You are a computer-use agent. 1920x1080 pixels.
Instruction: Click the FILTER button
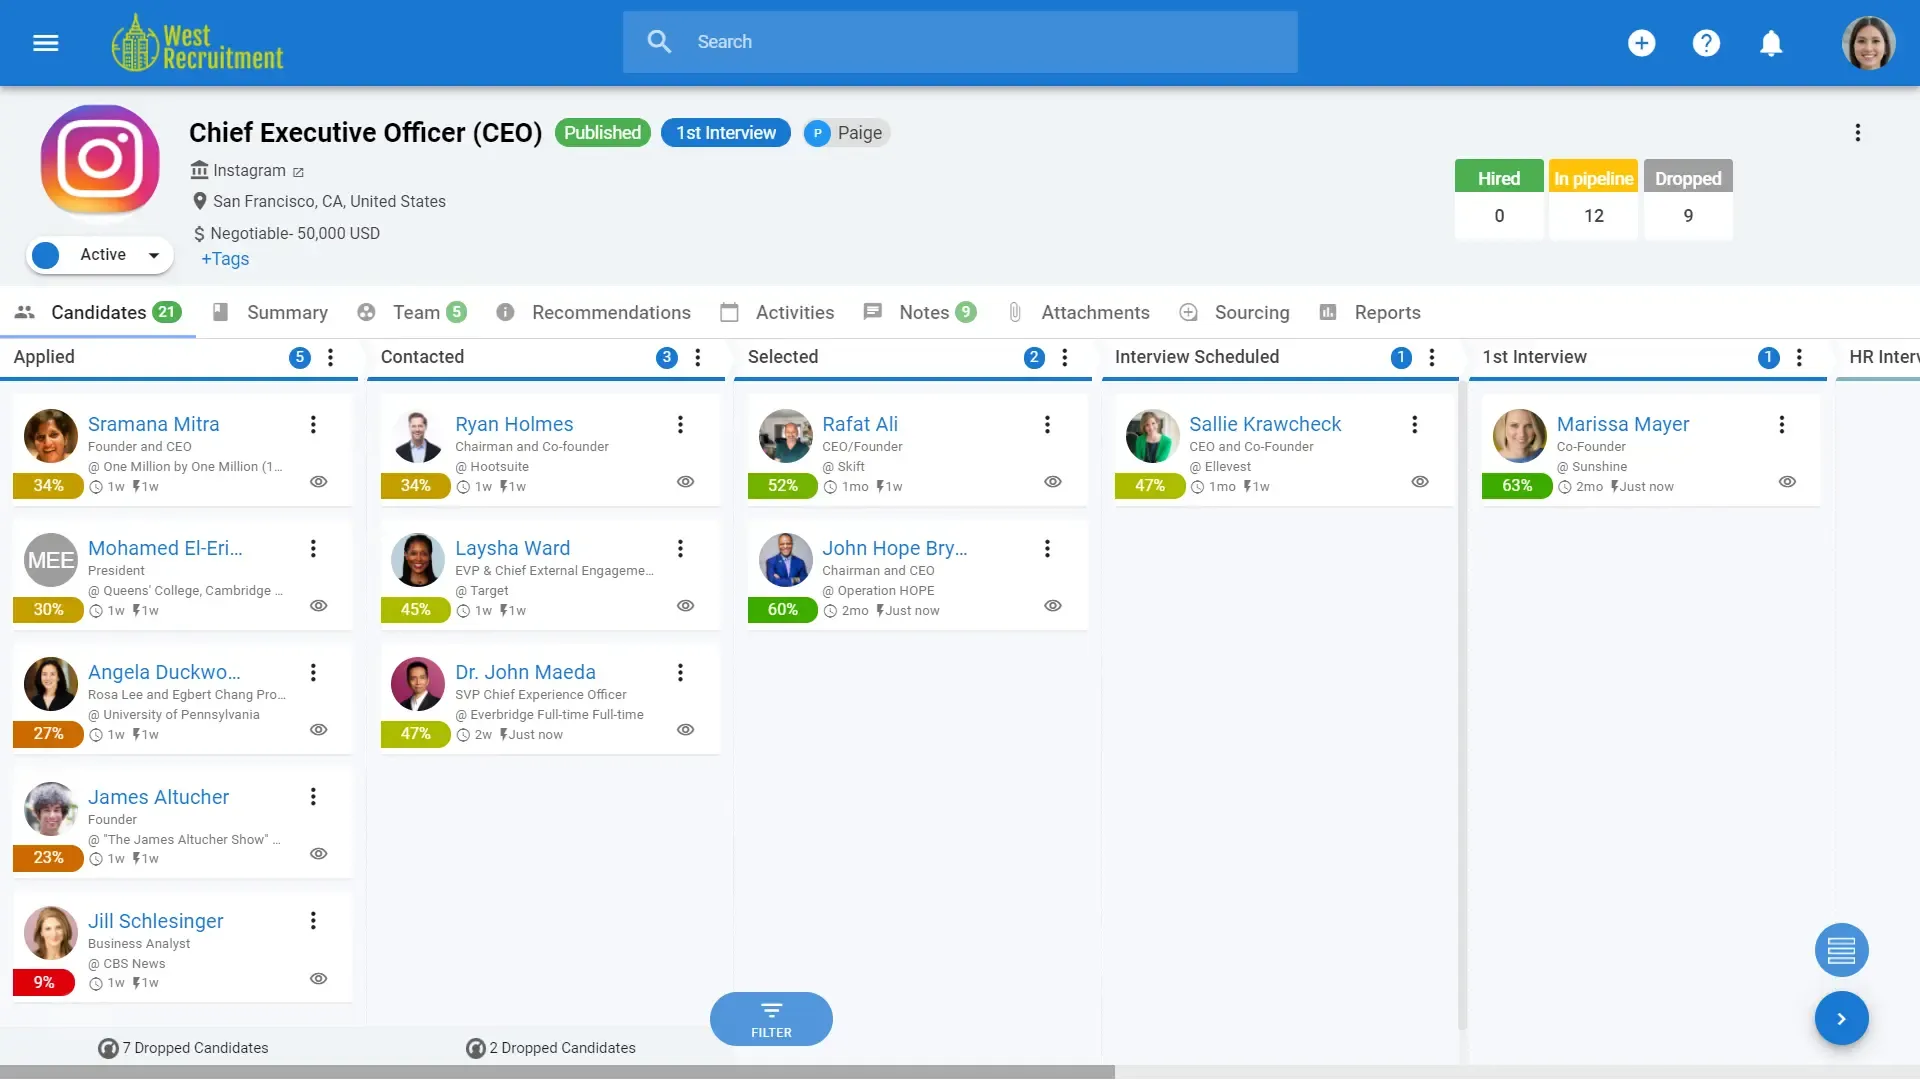click(x=771, y=1019)
